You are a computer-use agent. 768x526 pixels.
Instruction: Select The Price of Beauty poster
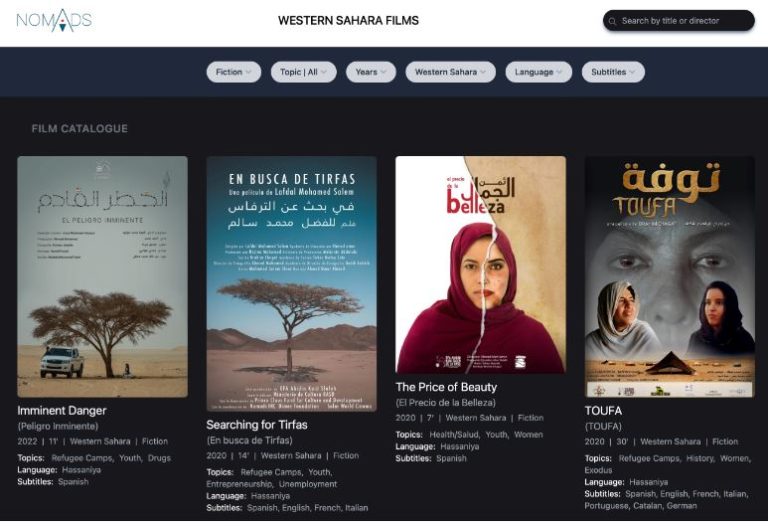[x=480, y=264]
